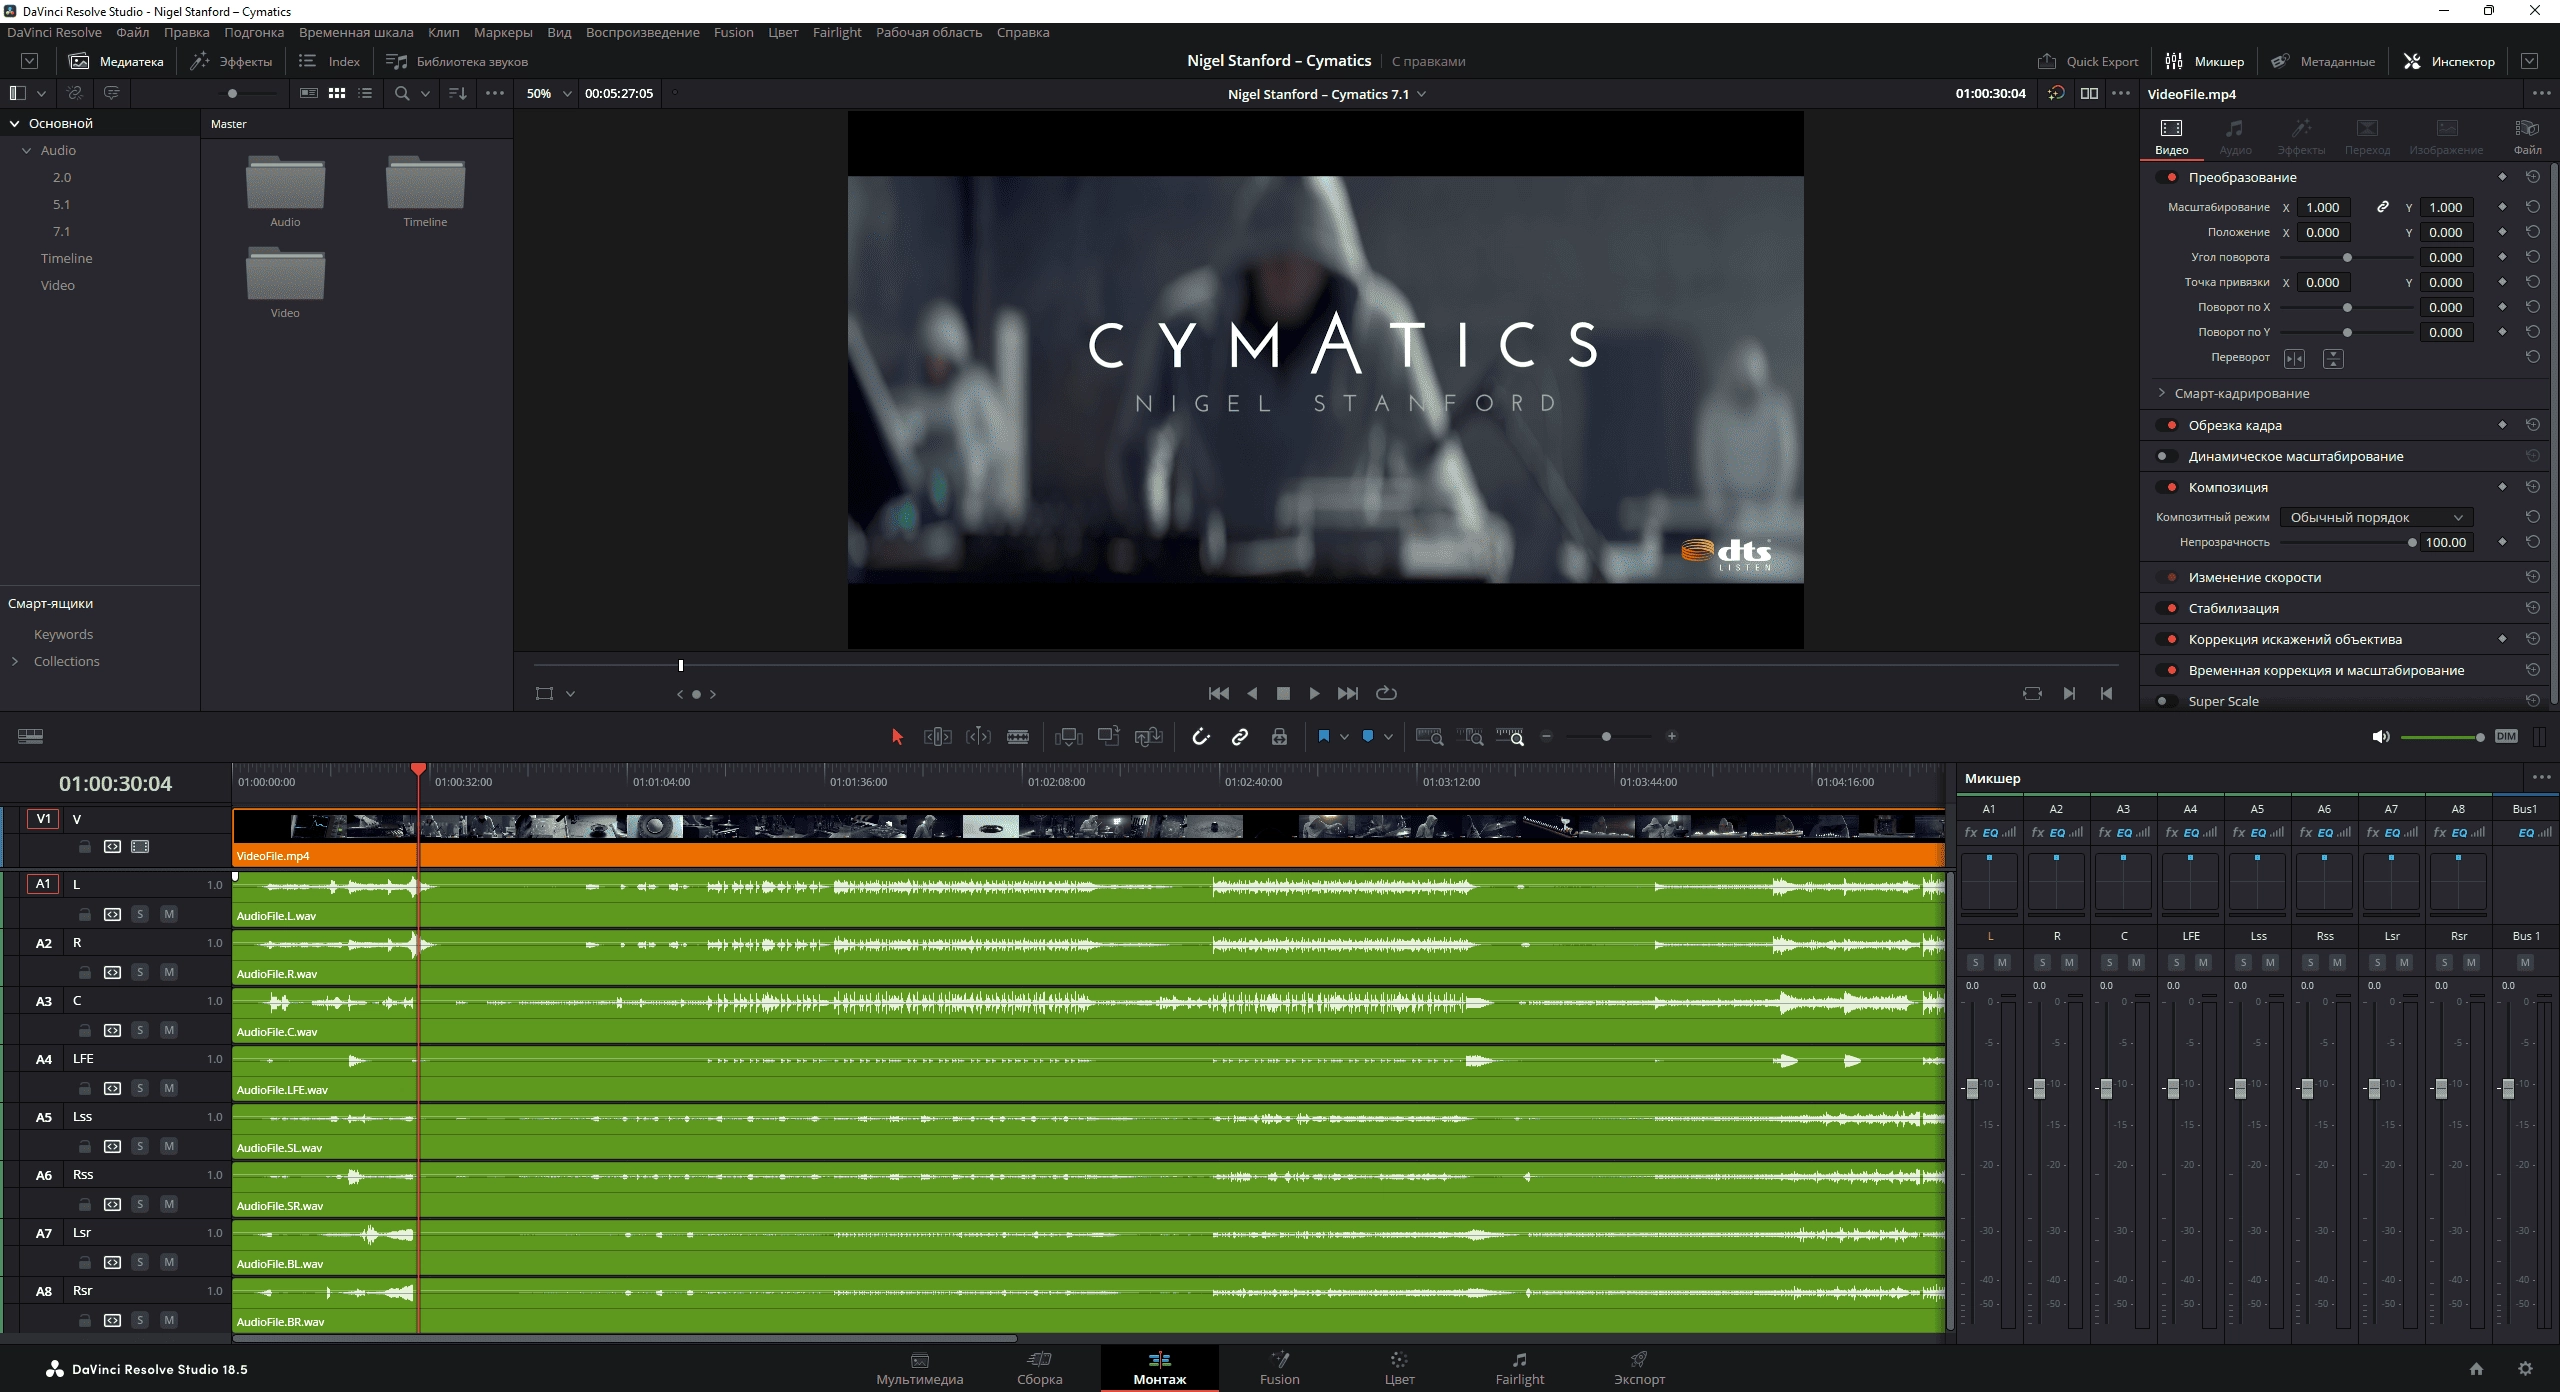Viewport: 2560px width, 1392px height.
Task: Click the blue Flag icon
Action: tap(1324, 737)
